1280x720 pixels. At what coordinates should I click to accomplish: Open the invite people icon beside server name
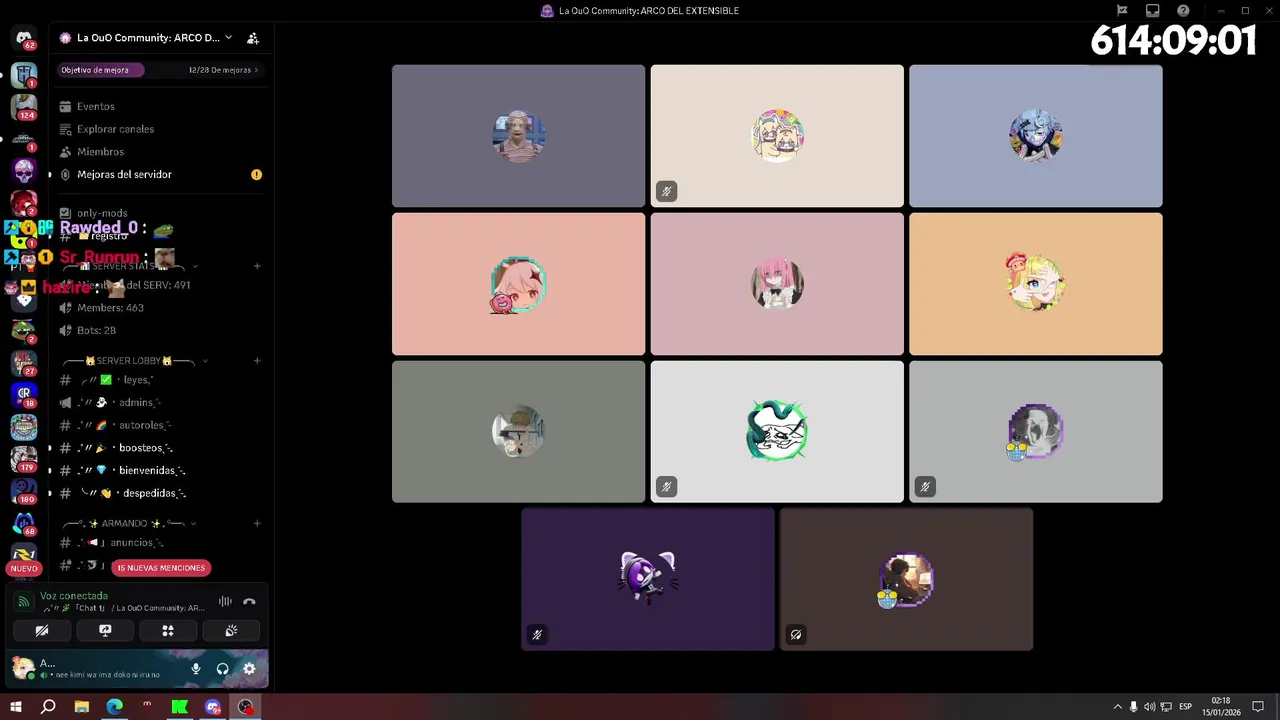pos(253,38)
